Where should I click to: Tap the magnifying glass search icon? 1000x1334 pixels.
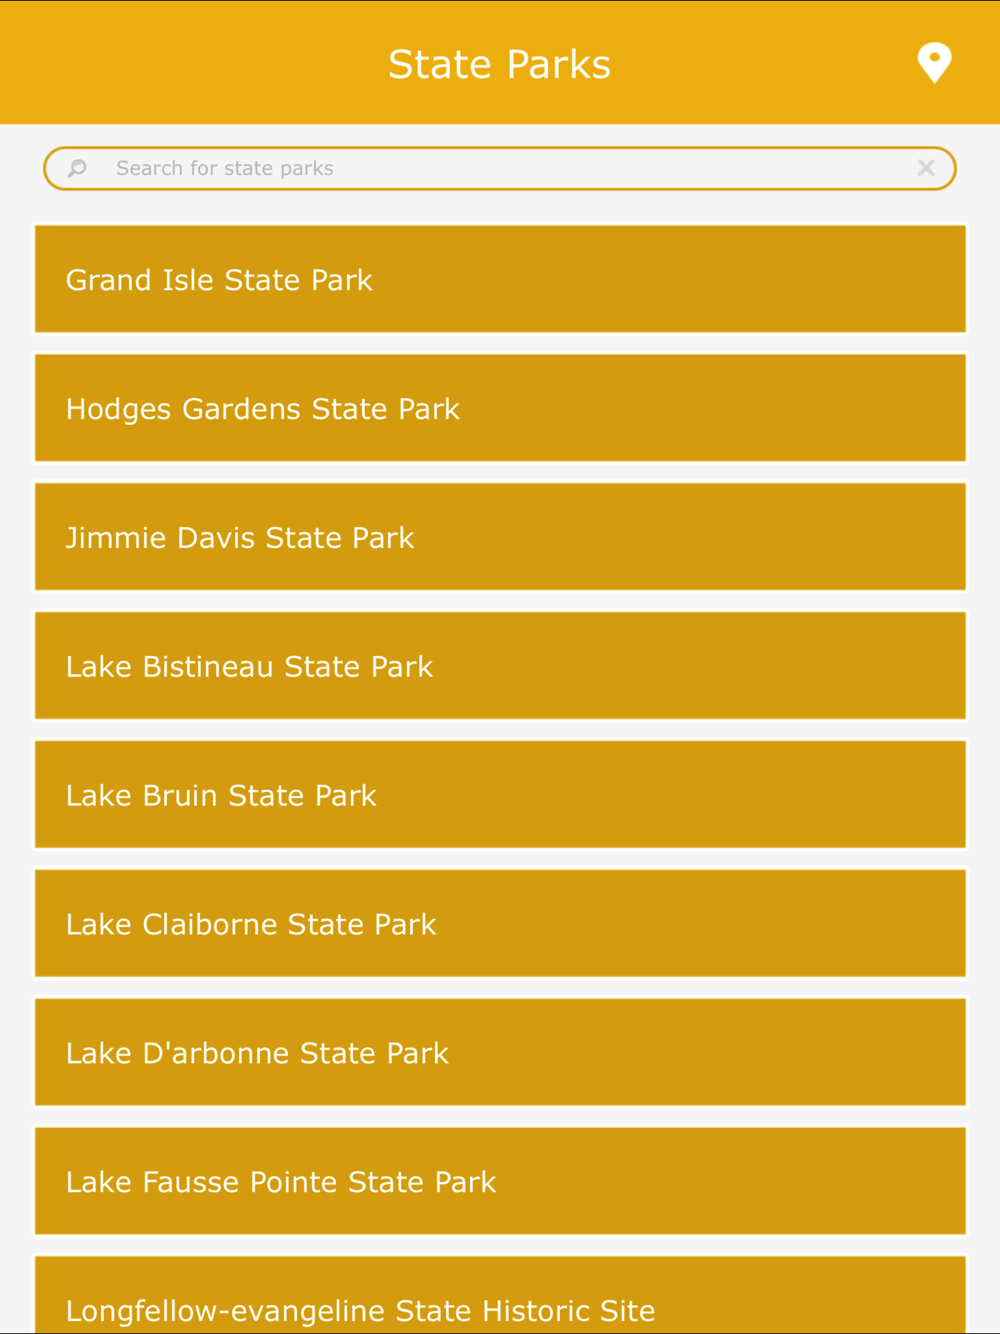77,168
